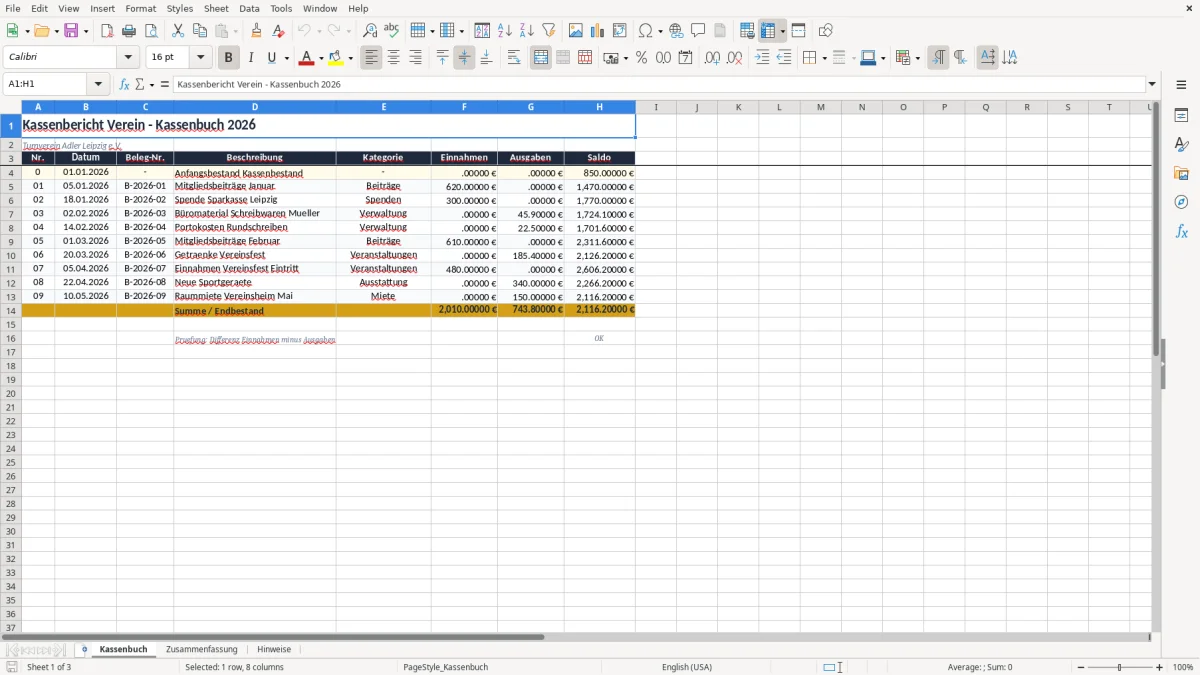Click the Formula equals button

(165, 85)
